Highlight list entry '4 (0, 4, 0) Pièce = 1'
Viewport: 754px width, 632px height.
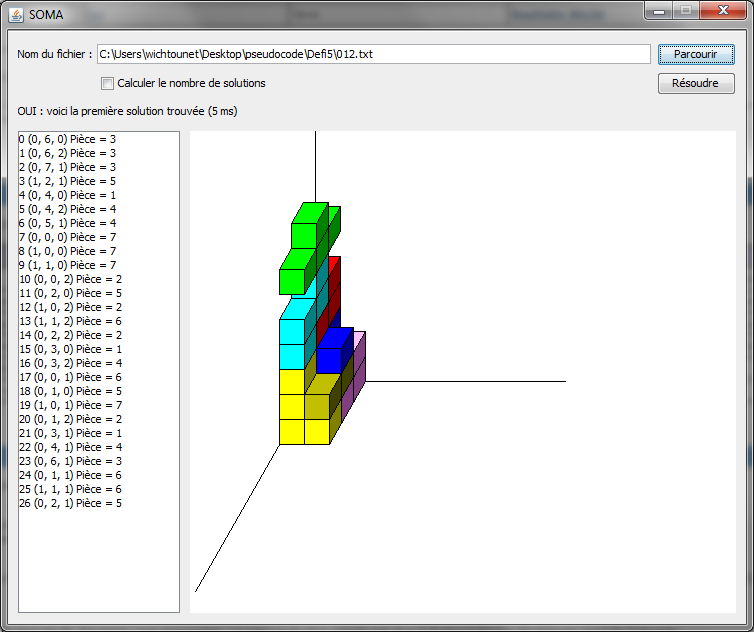pyautogui.click(x=67, y=195)
